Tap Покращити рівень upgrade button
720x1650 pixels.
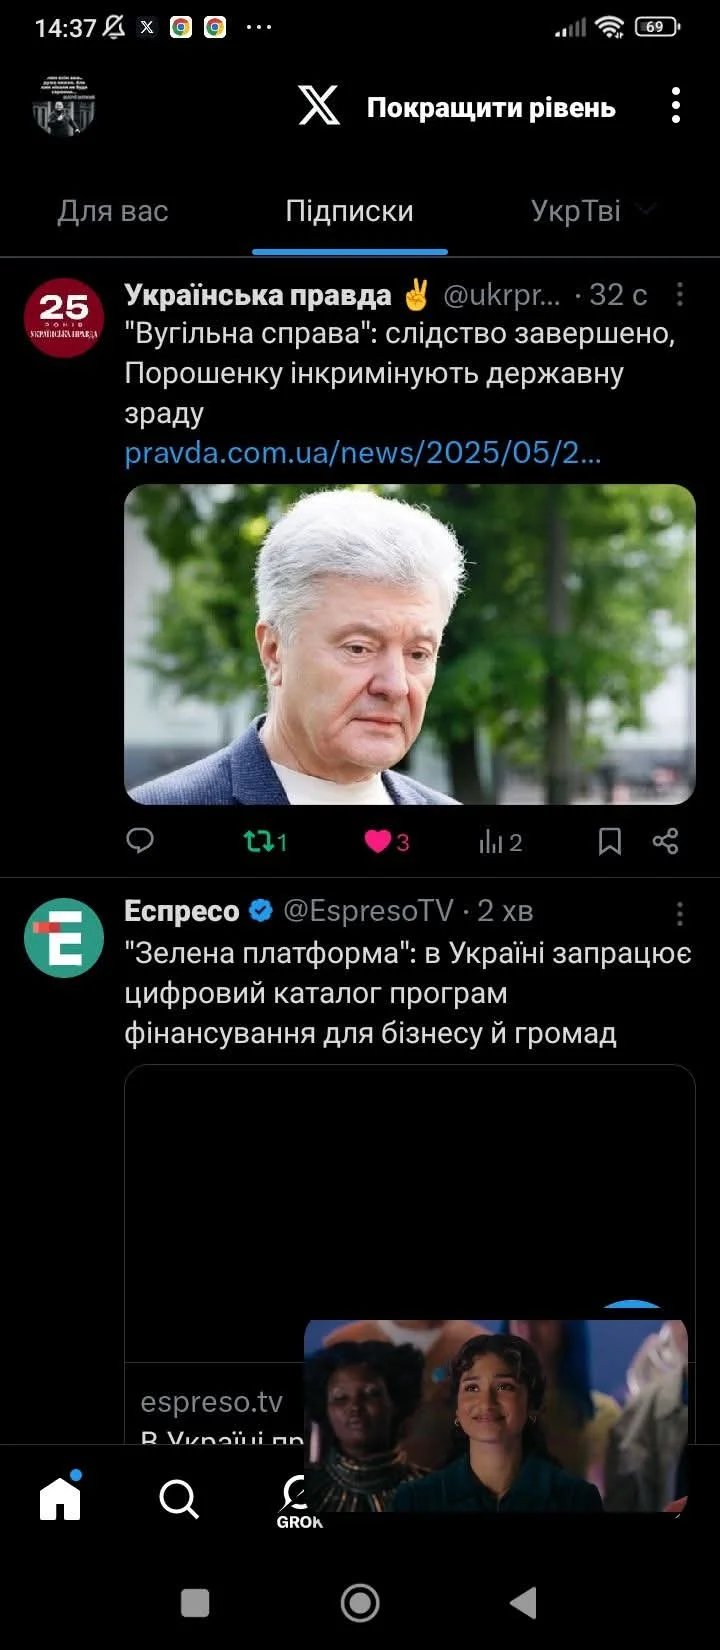click(491, 107)
